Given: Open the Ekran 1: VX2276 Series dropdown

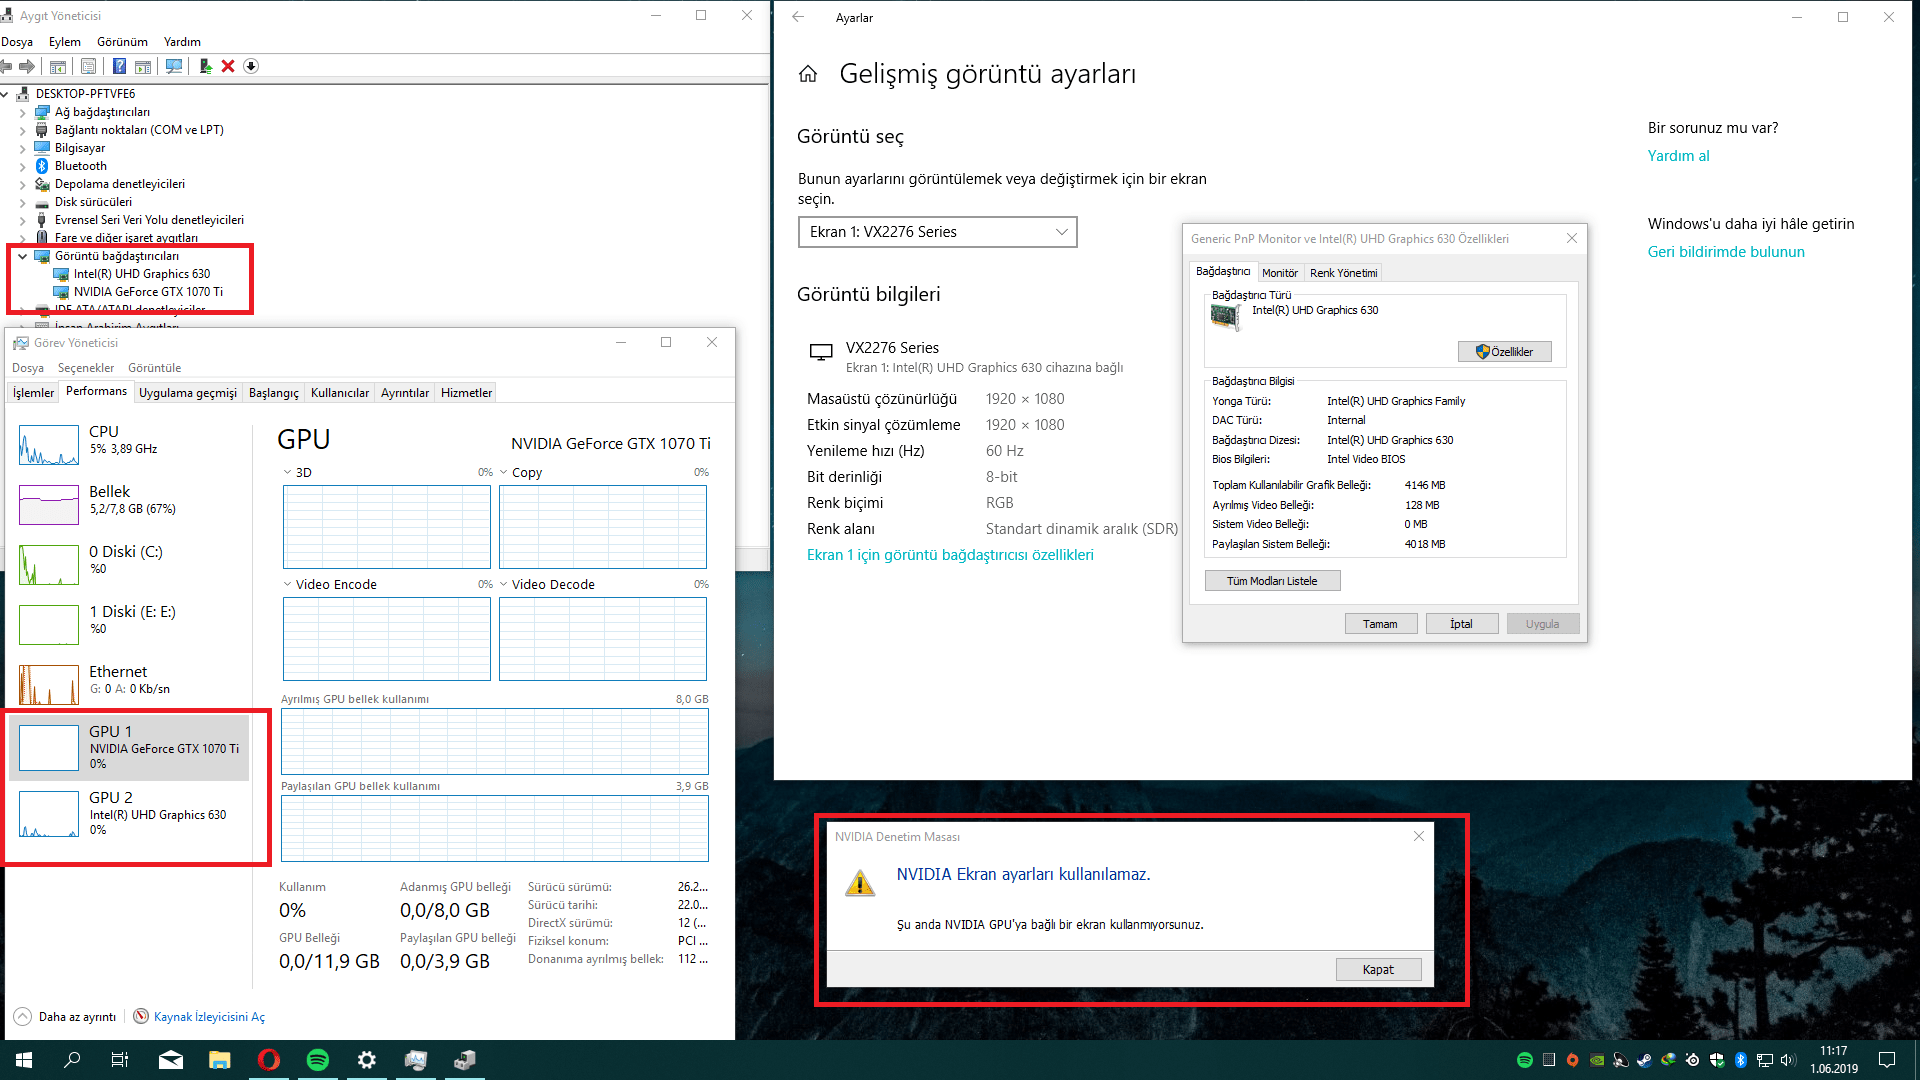Looking at the screenshot, I should 937,232.
